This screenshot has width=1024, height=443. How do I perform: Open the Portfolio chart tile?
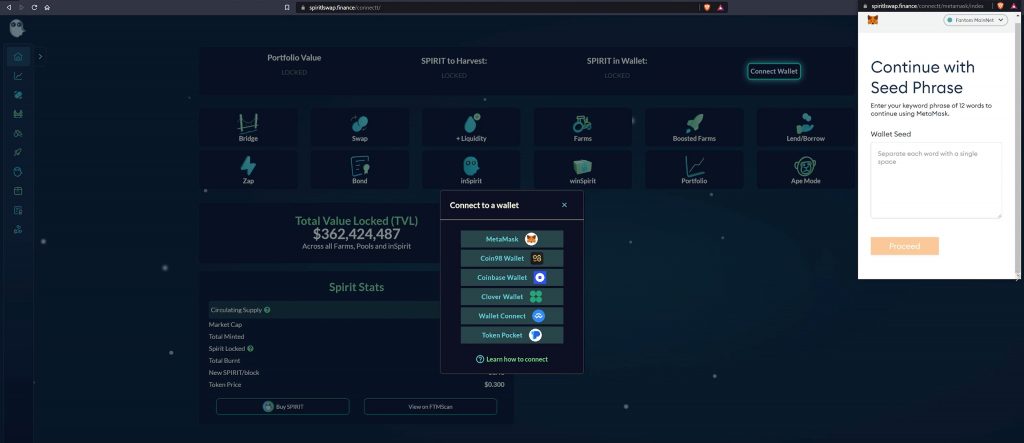click(x=694, y=169)
